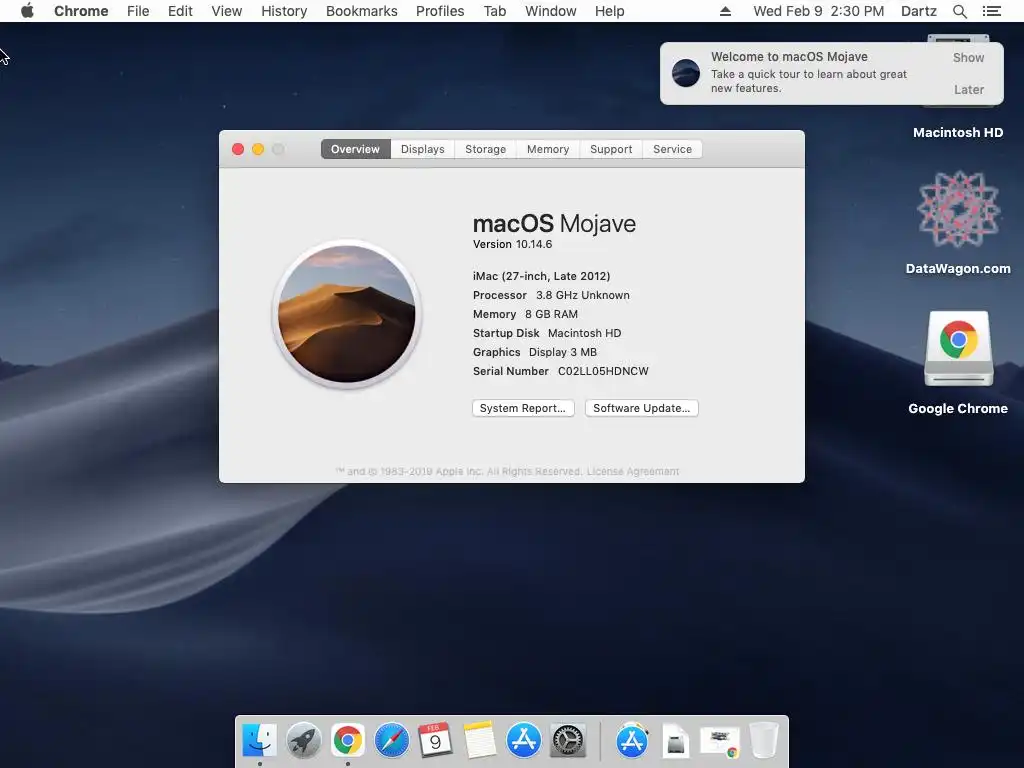Open the License Agreement link
1024x768 pixels.
pyautogui.click(x=633, y=472)
